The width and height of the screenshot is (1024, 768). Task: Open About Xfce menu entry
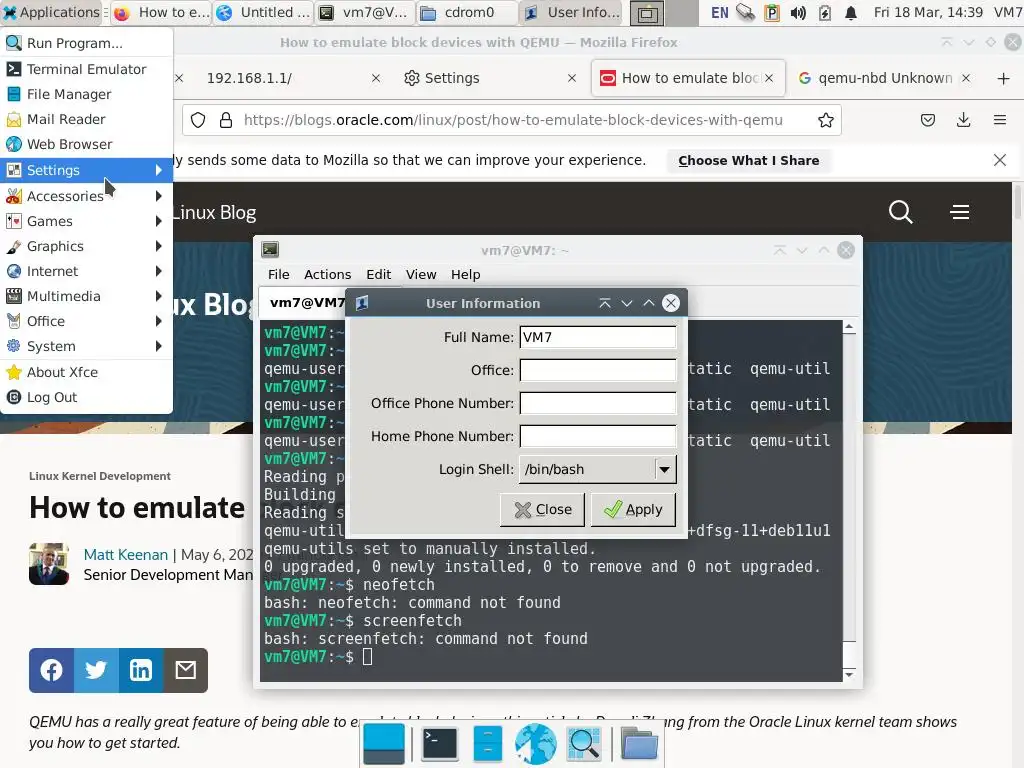86,372
